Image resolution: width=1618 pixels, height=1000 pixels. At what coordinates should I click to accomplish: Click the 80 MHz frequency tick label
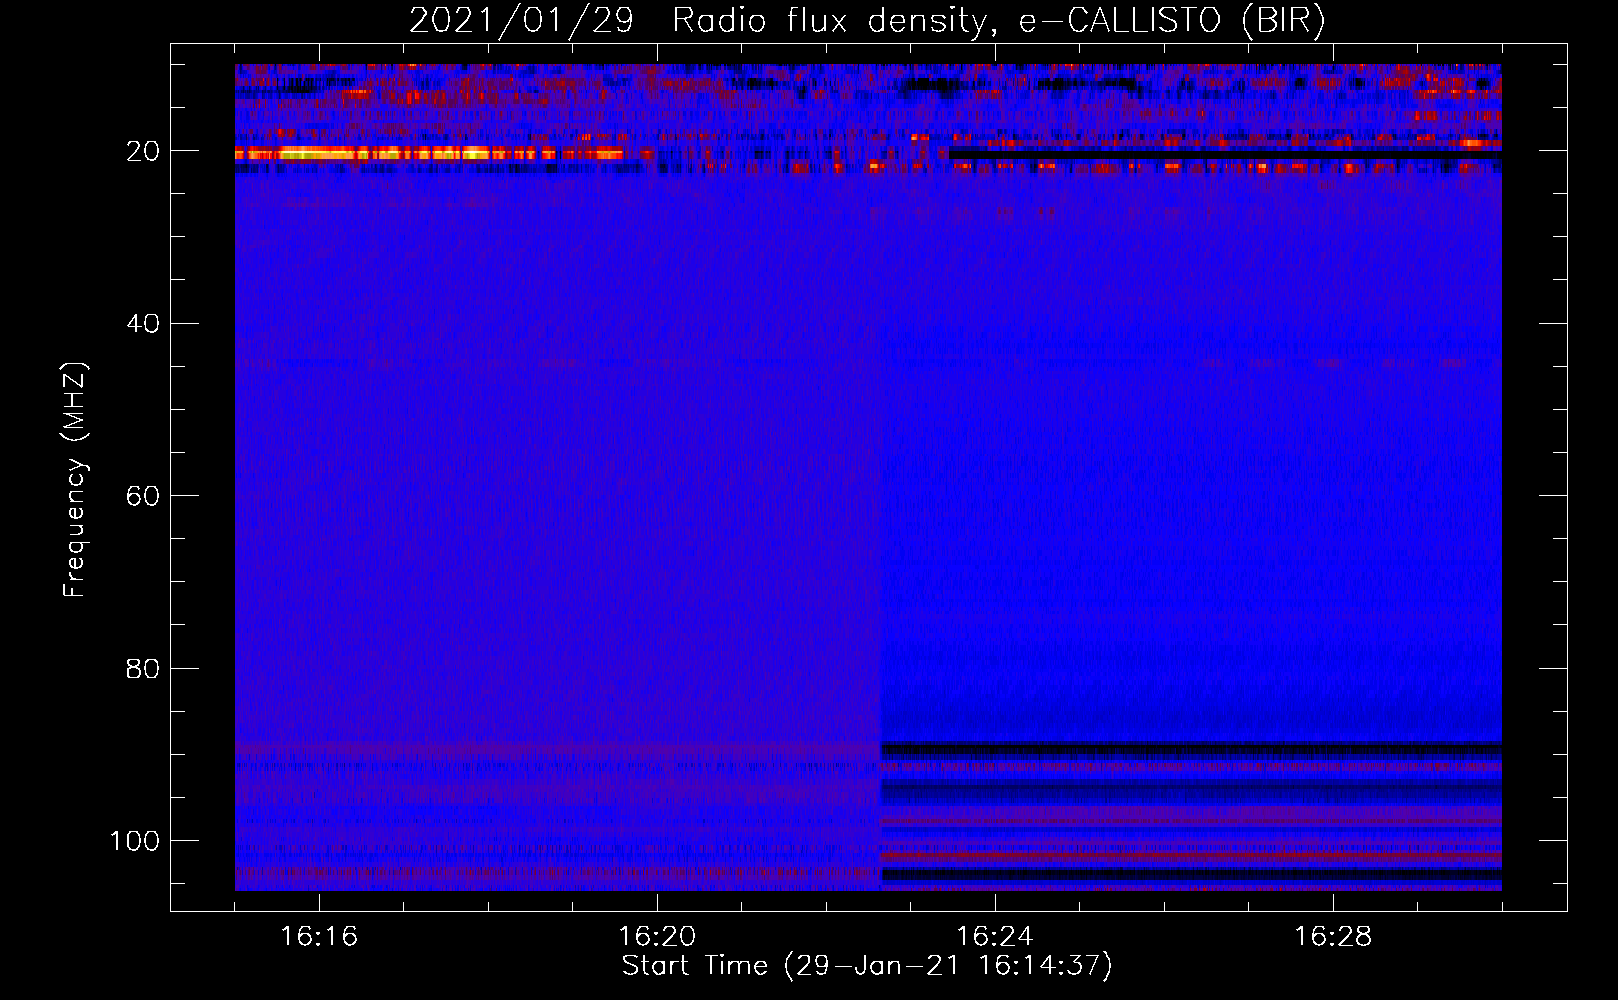click(x=144, y=668)
